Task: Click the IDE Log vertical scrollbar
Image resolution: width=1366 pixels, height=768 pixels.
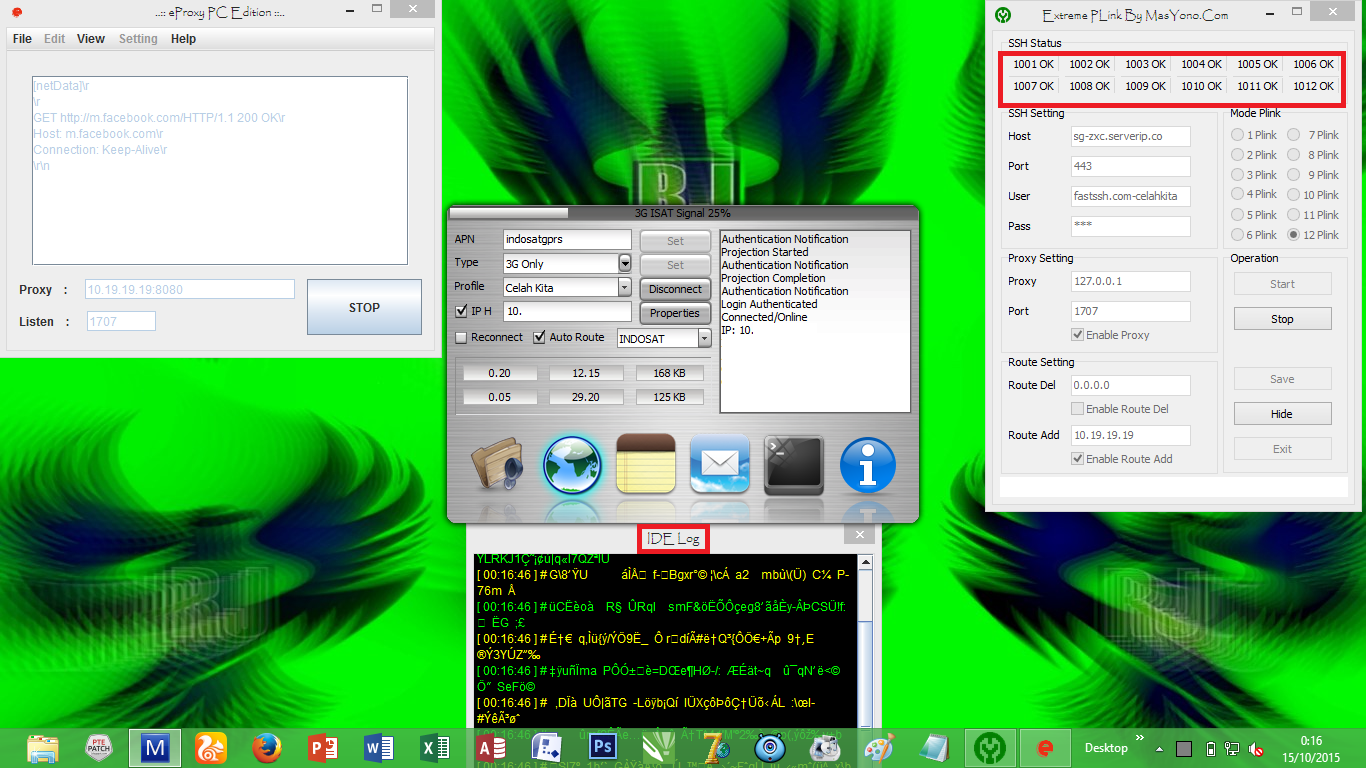Action: (866, 640)
